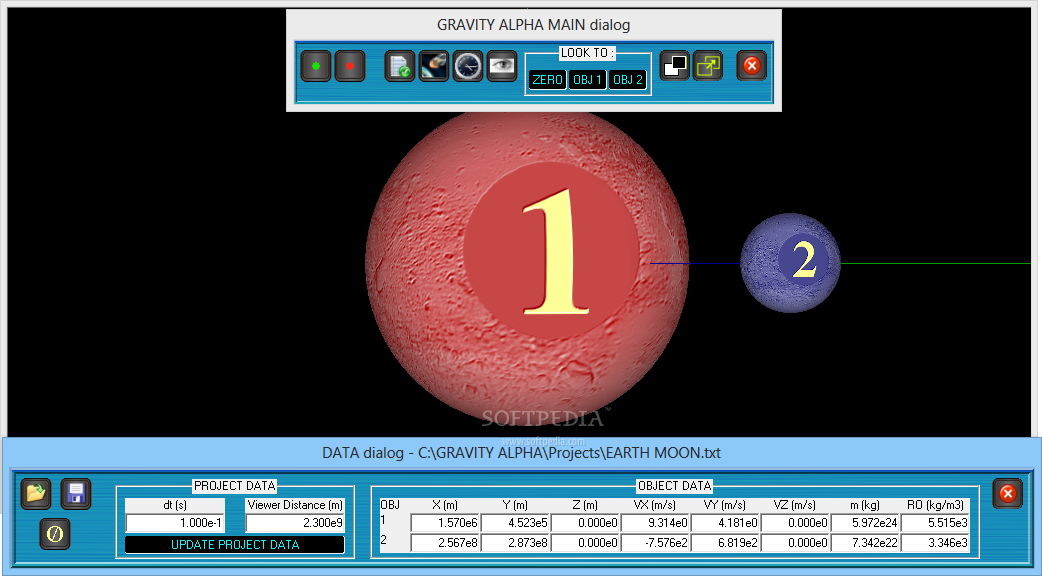Click the DATA dialog title bar text

pyautogui.click(x=522, y=453)
